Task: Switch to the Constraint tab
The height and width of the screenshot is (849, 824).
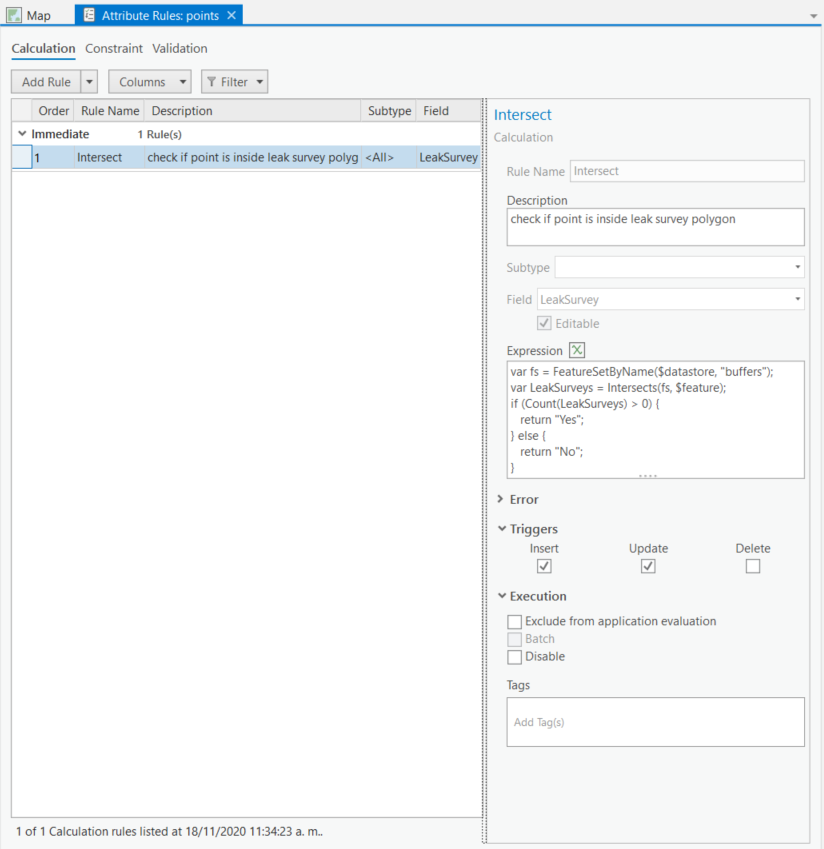Action: 114,48
